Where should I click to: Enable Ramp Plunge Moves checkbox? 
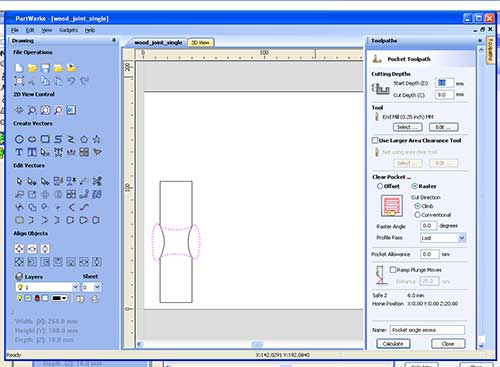click(x=393, y=270)
